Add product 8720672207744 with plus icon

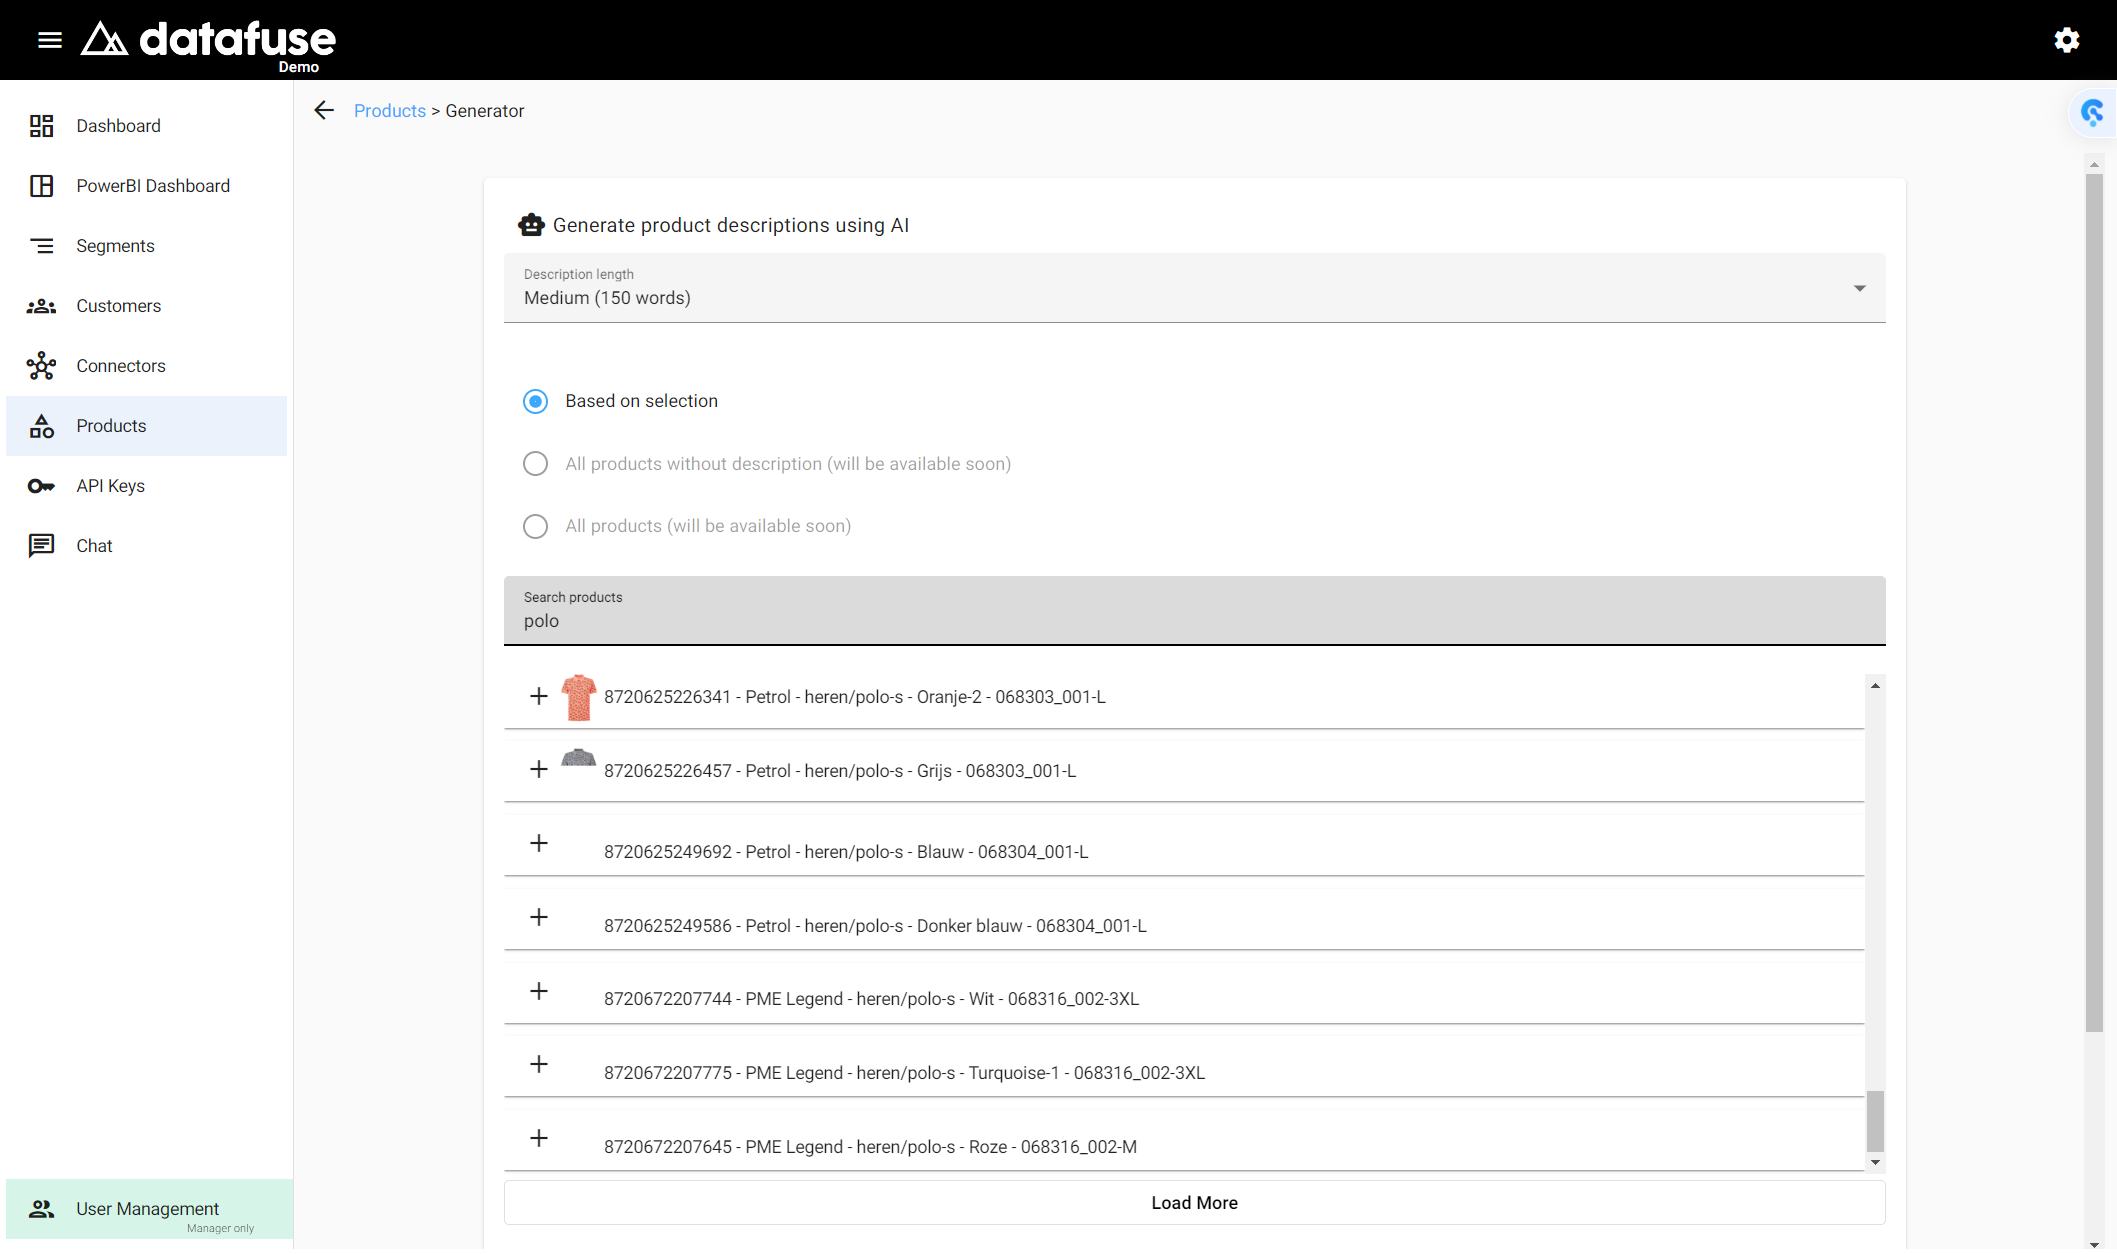[539, 991]
